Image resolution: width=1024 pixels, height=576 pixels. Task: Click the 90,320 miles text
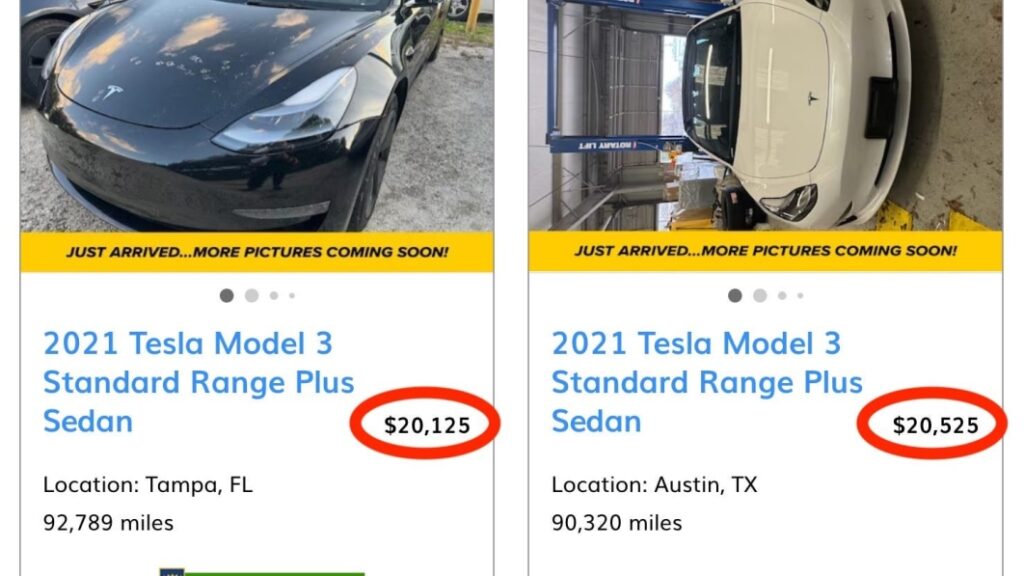617,523
